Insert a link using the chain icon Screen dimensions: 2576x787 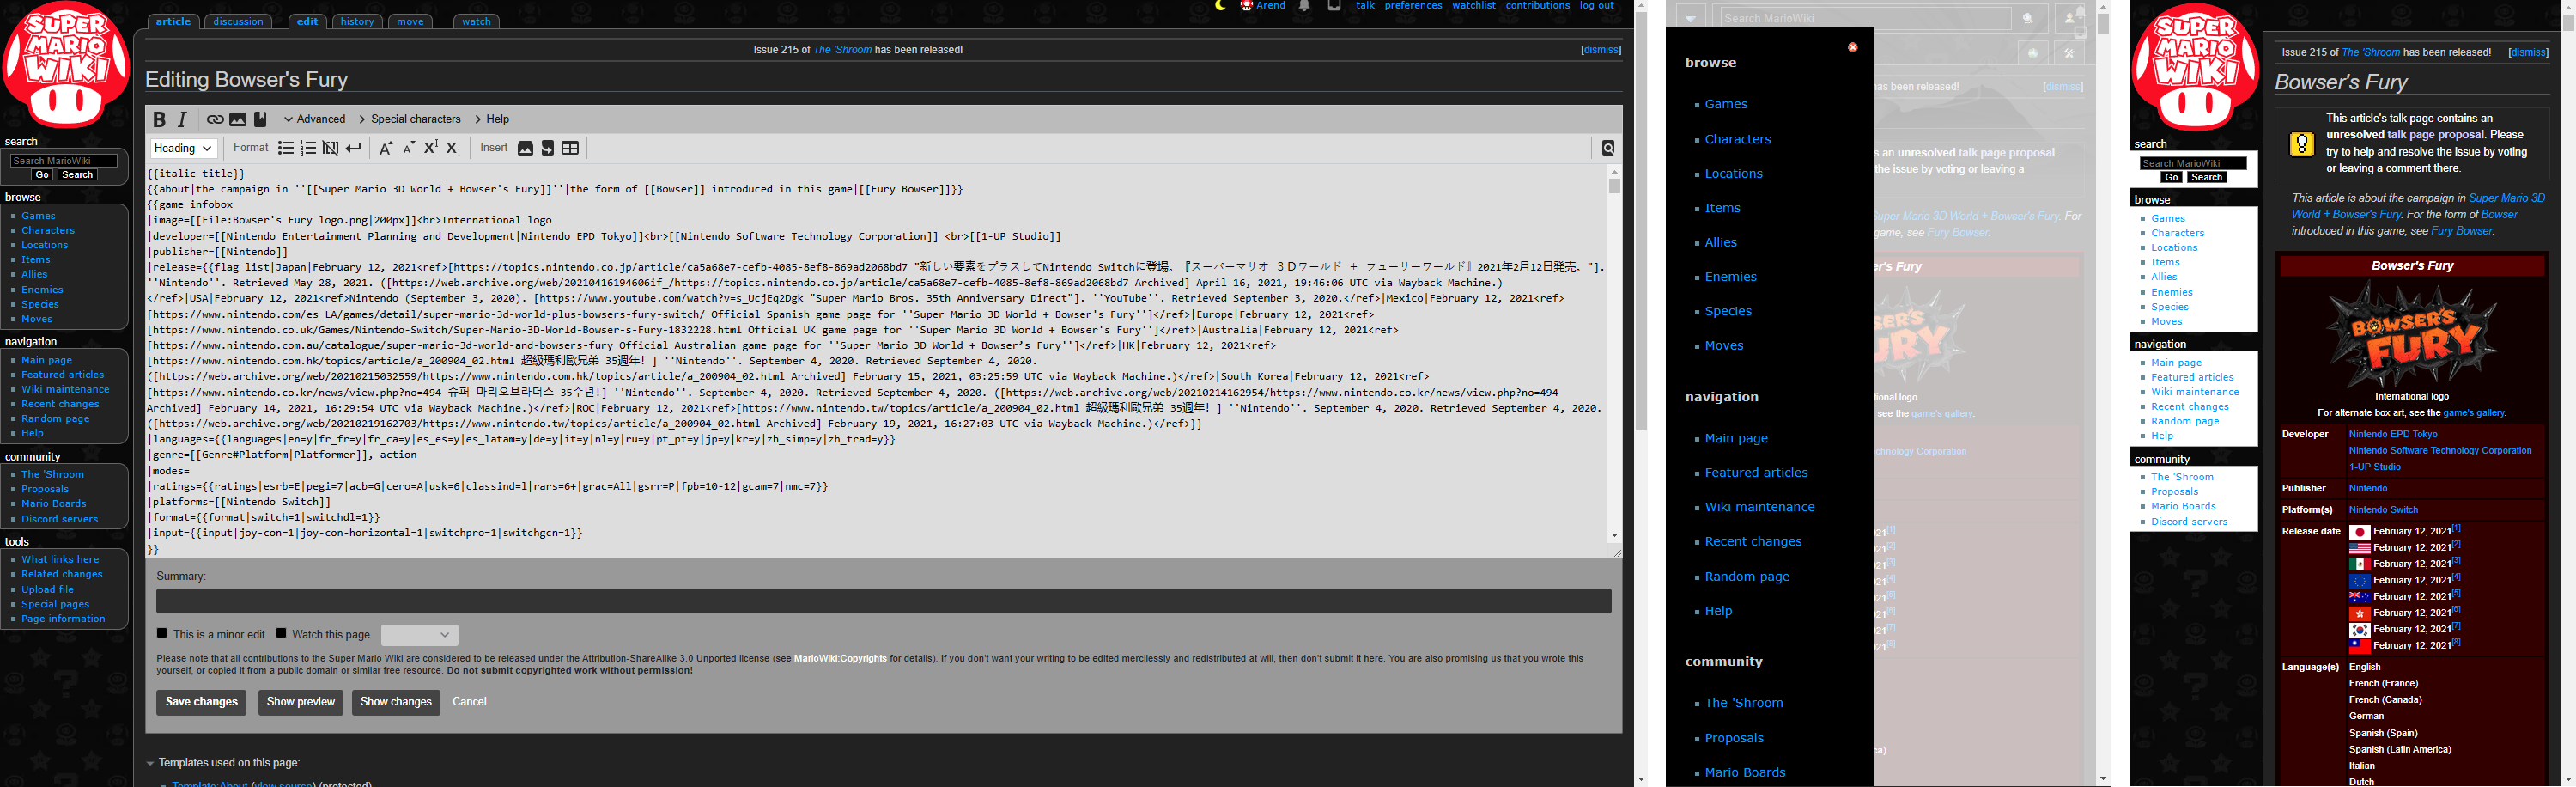pos(215,120)
